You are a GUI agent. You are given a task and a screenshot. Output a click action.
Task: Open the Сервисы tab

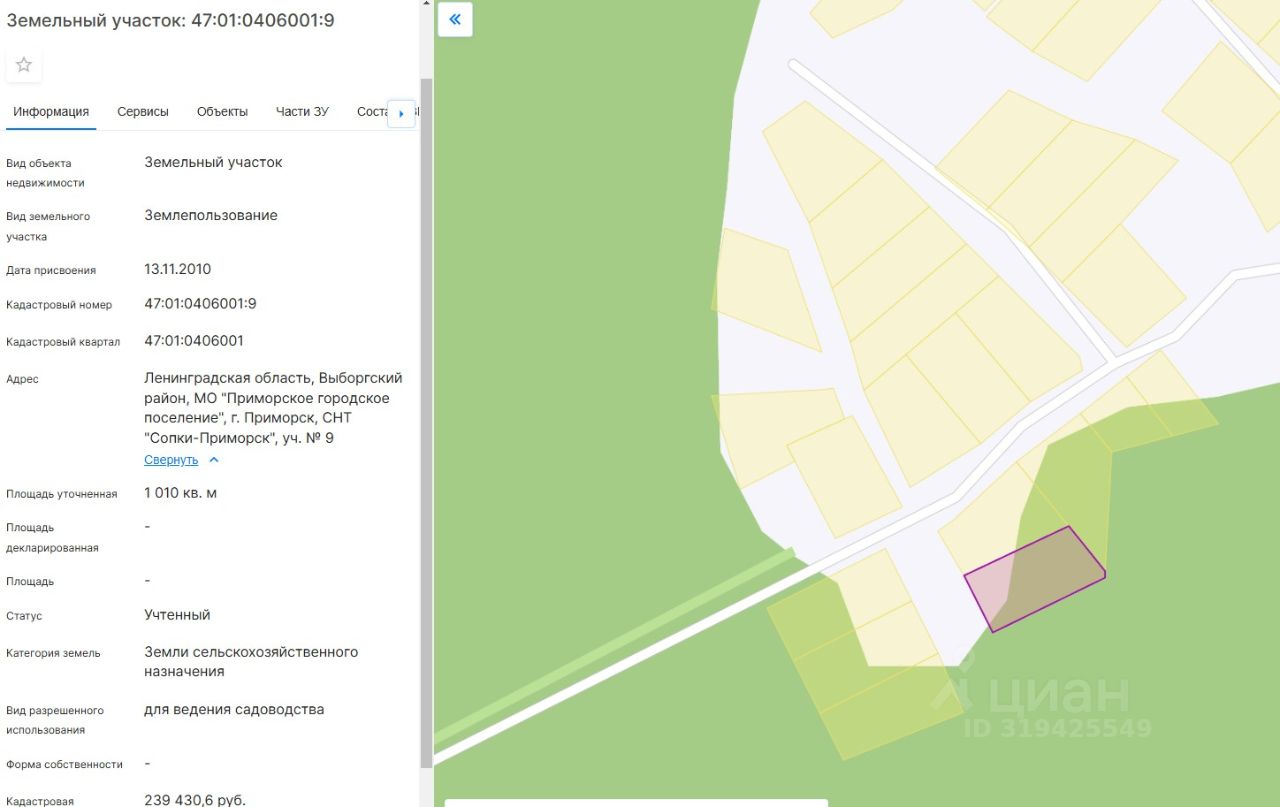[x=143, y=112]
